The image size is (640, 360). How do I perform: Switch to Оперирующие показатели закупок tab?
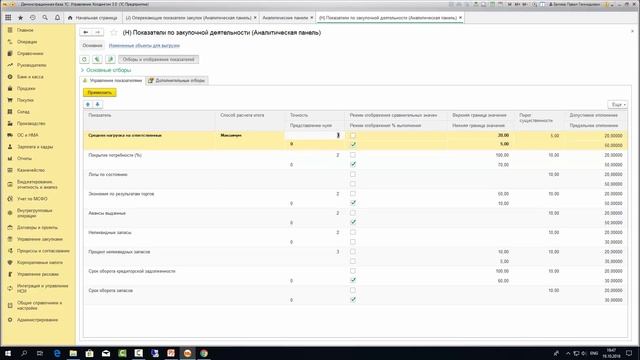click(x=189, y=18)
